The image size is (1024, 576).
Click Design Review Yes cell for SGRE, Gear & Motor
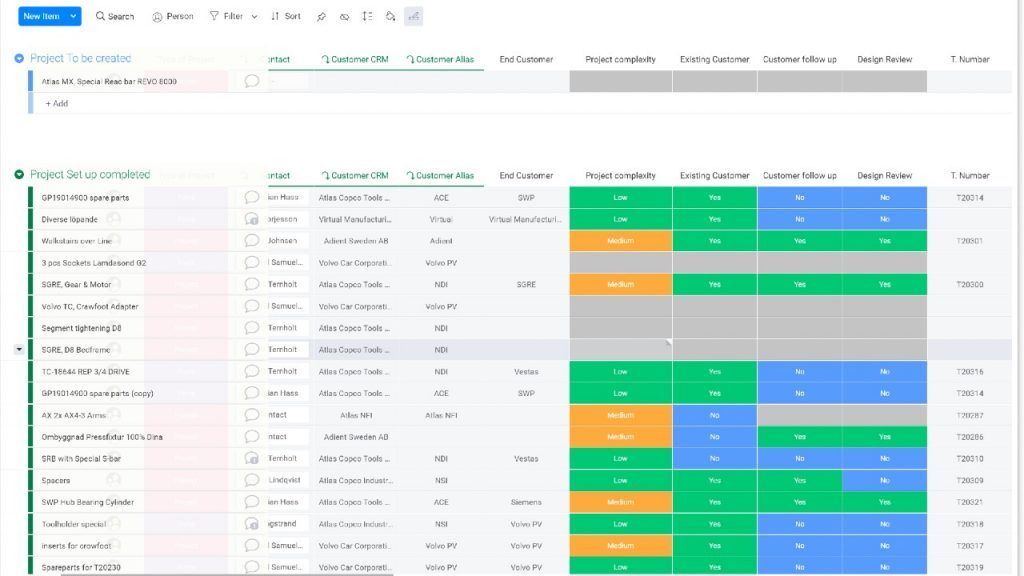click(884, 284)
